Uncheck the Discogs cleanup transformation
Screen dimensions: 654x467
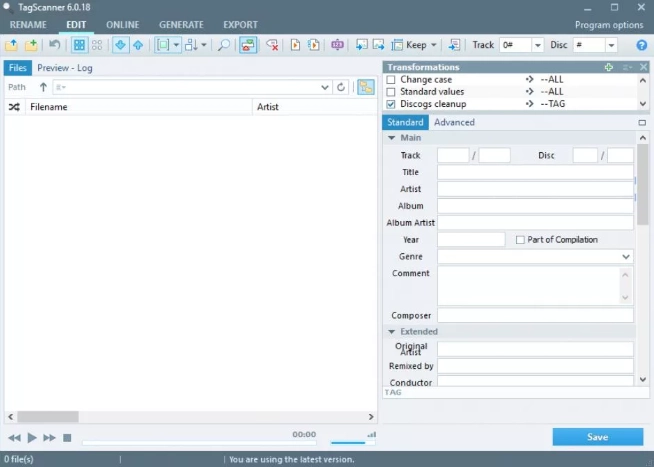(391, 103)
